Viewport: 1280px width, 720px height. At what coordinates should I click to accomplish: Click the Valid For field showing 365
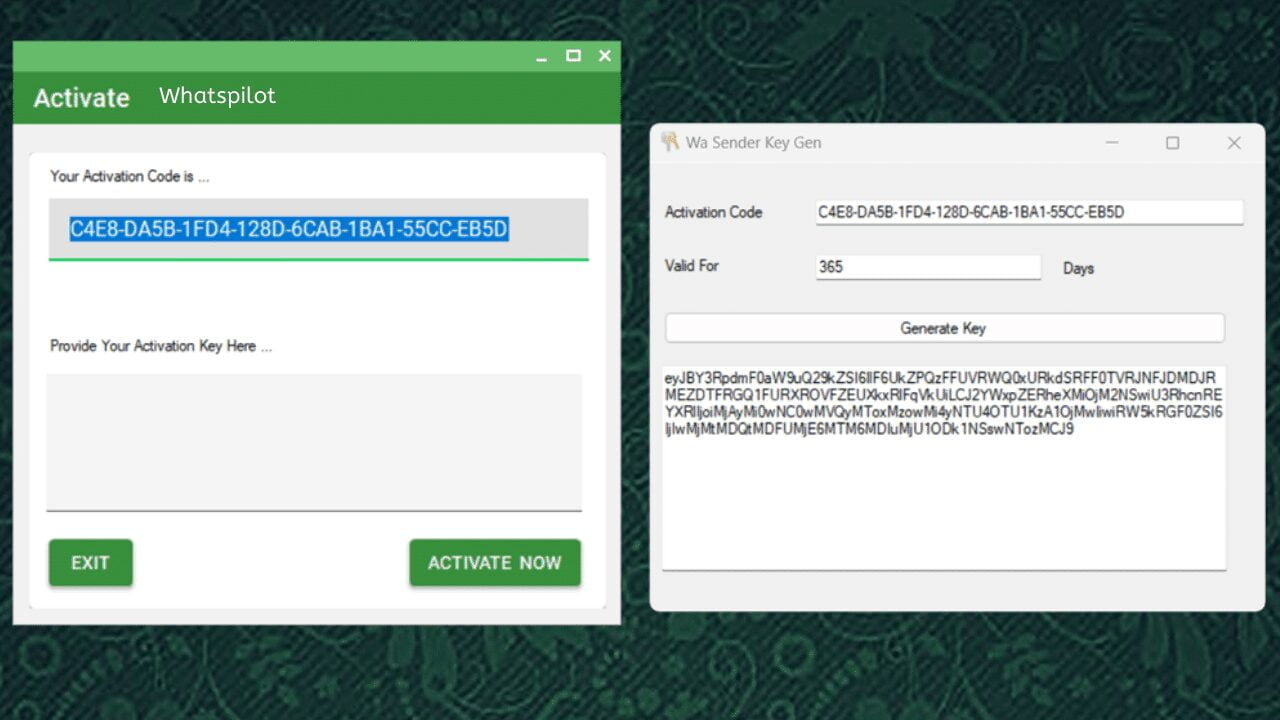click(927, 267)
